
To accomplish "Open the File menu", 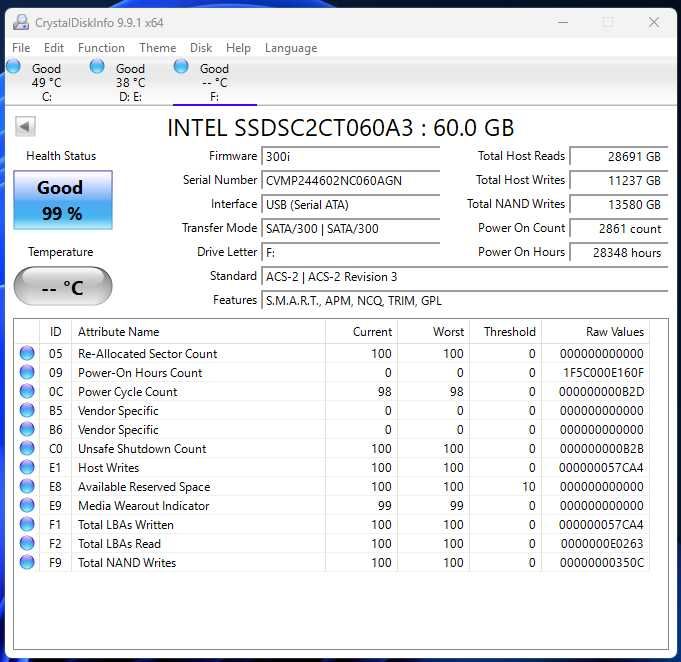I will pyautogui.click(x=21, y=48).
